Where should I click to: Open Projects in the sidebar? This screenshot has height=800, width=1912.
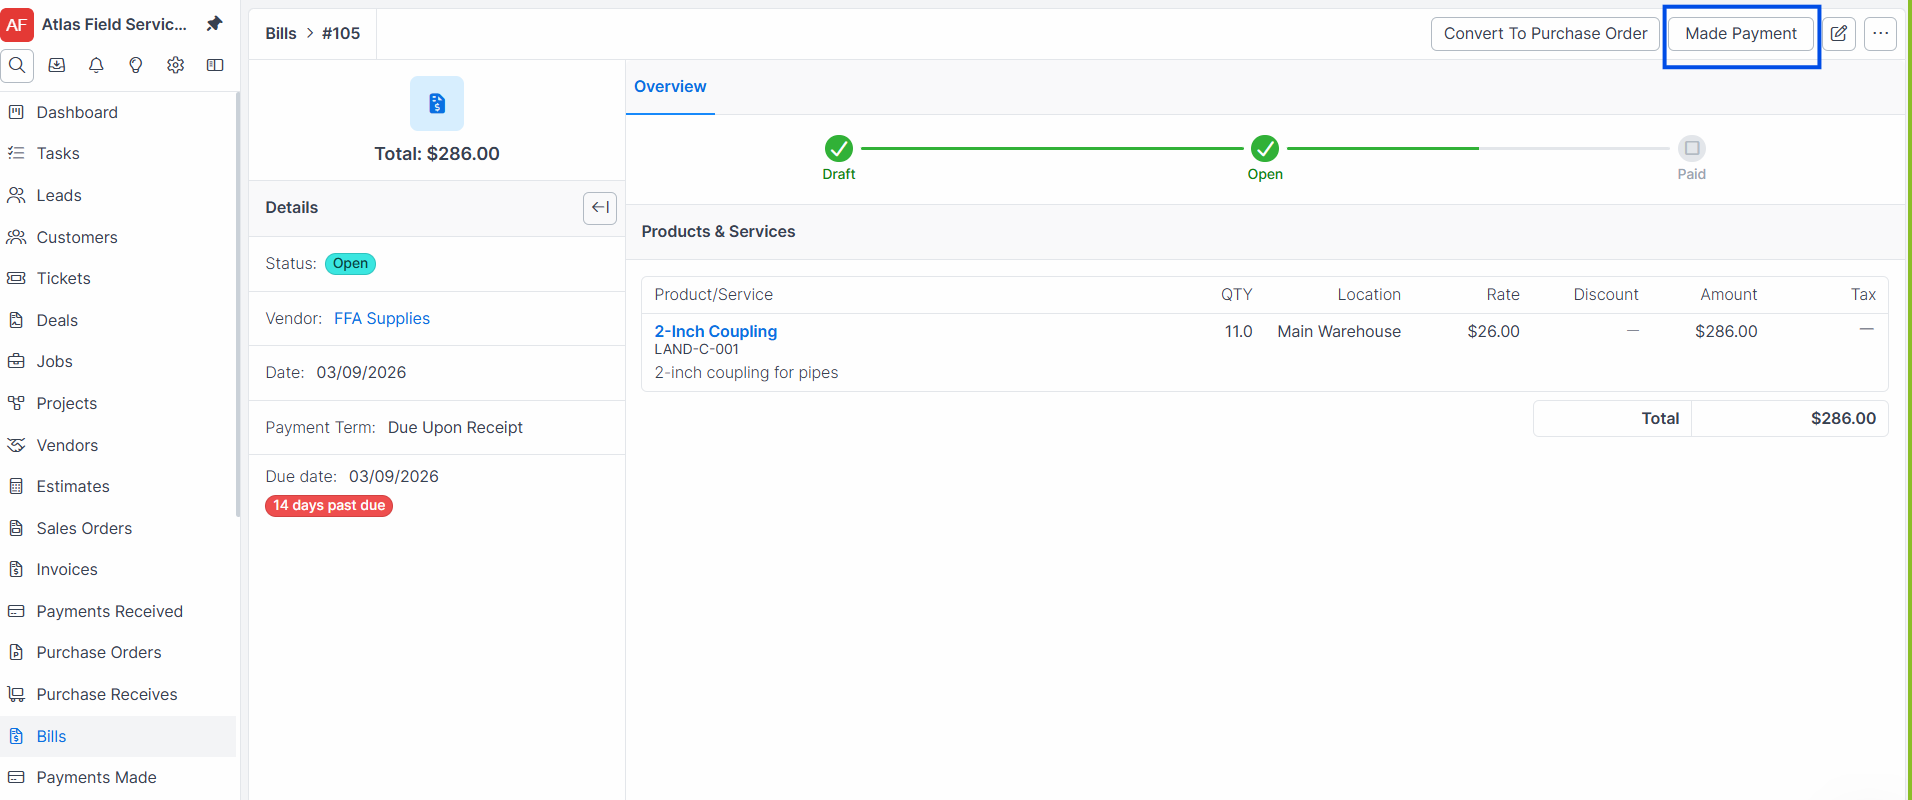click(x=118, y=404)
